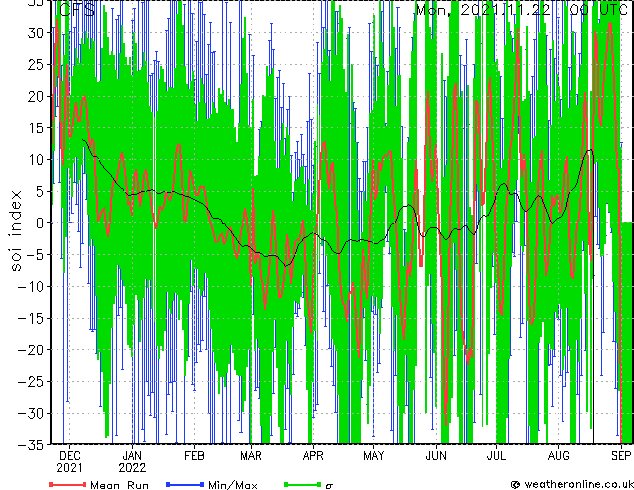Click the "FEB" x-axis month label

(x=194, y=456)
